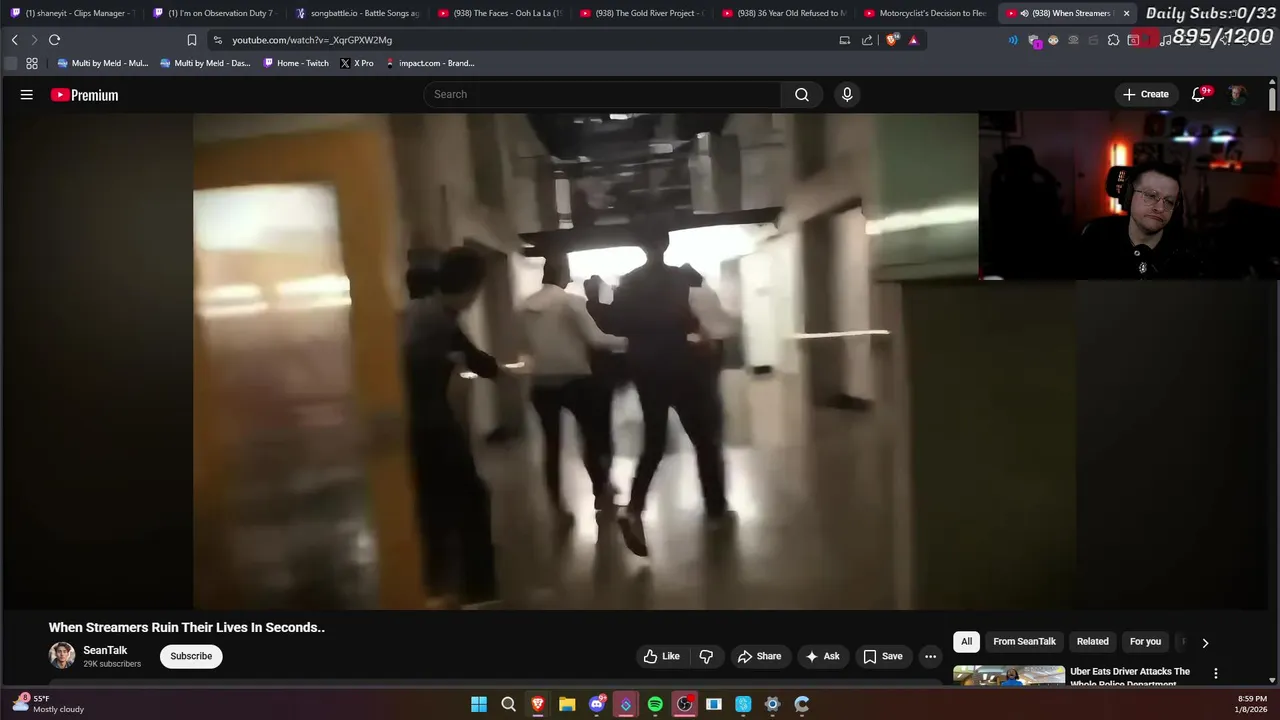
Task: Dislike the video with thumbs down
Action: [706, 656]
